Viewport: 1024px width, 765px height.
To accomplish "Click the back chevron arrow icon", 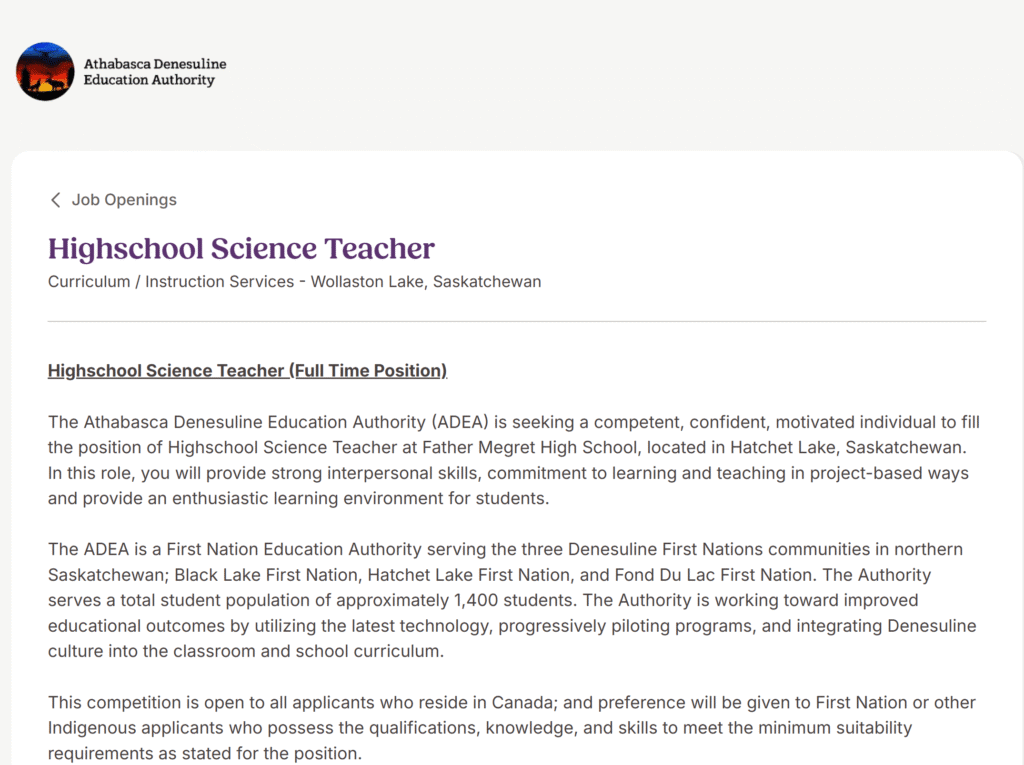I will click(56, 200).
